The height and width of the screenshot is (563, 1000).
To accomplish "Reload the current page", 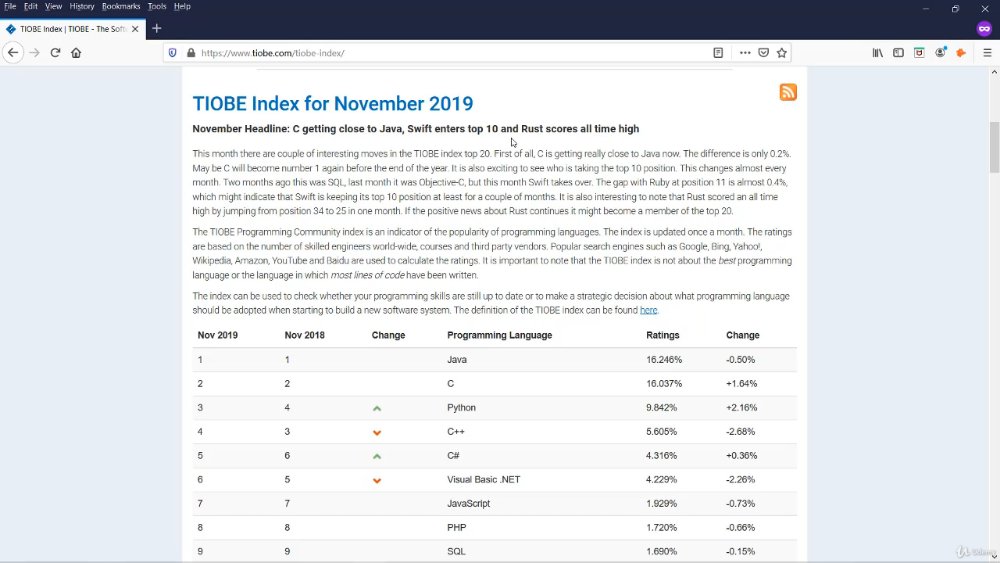I will [x=55, y=53].
